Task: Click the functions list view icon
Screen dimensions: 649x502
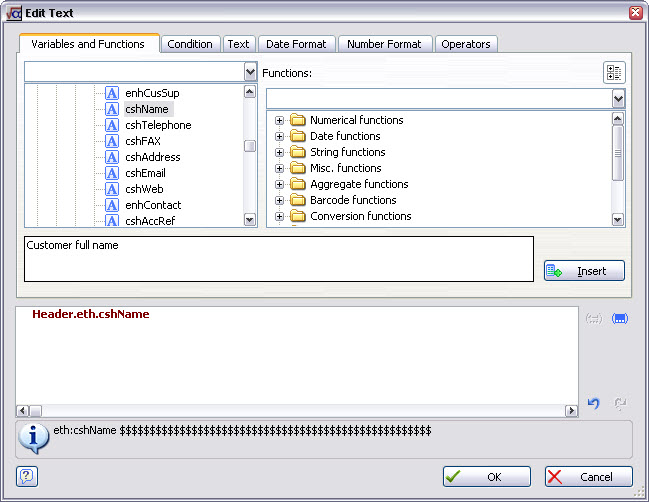Action: [614, 73]
